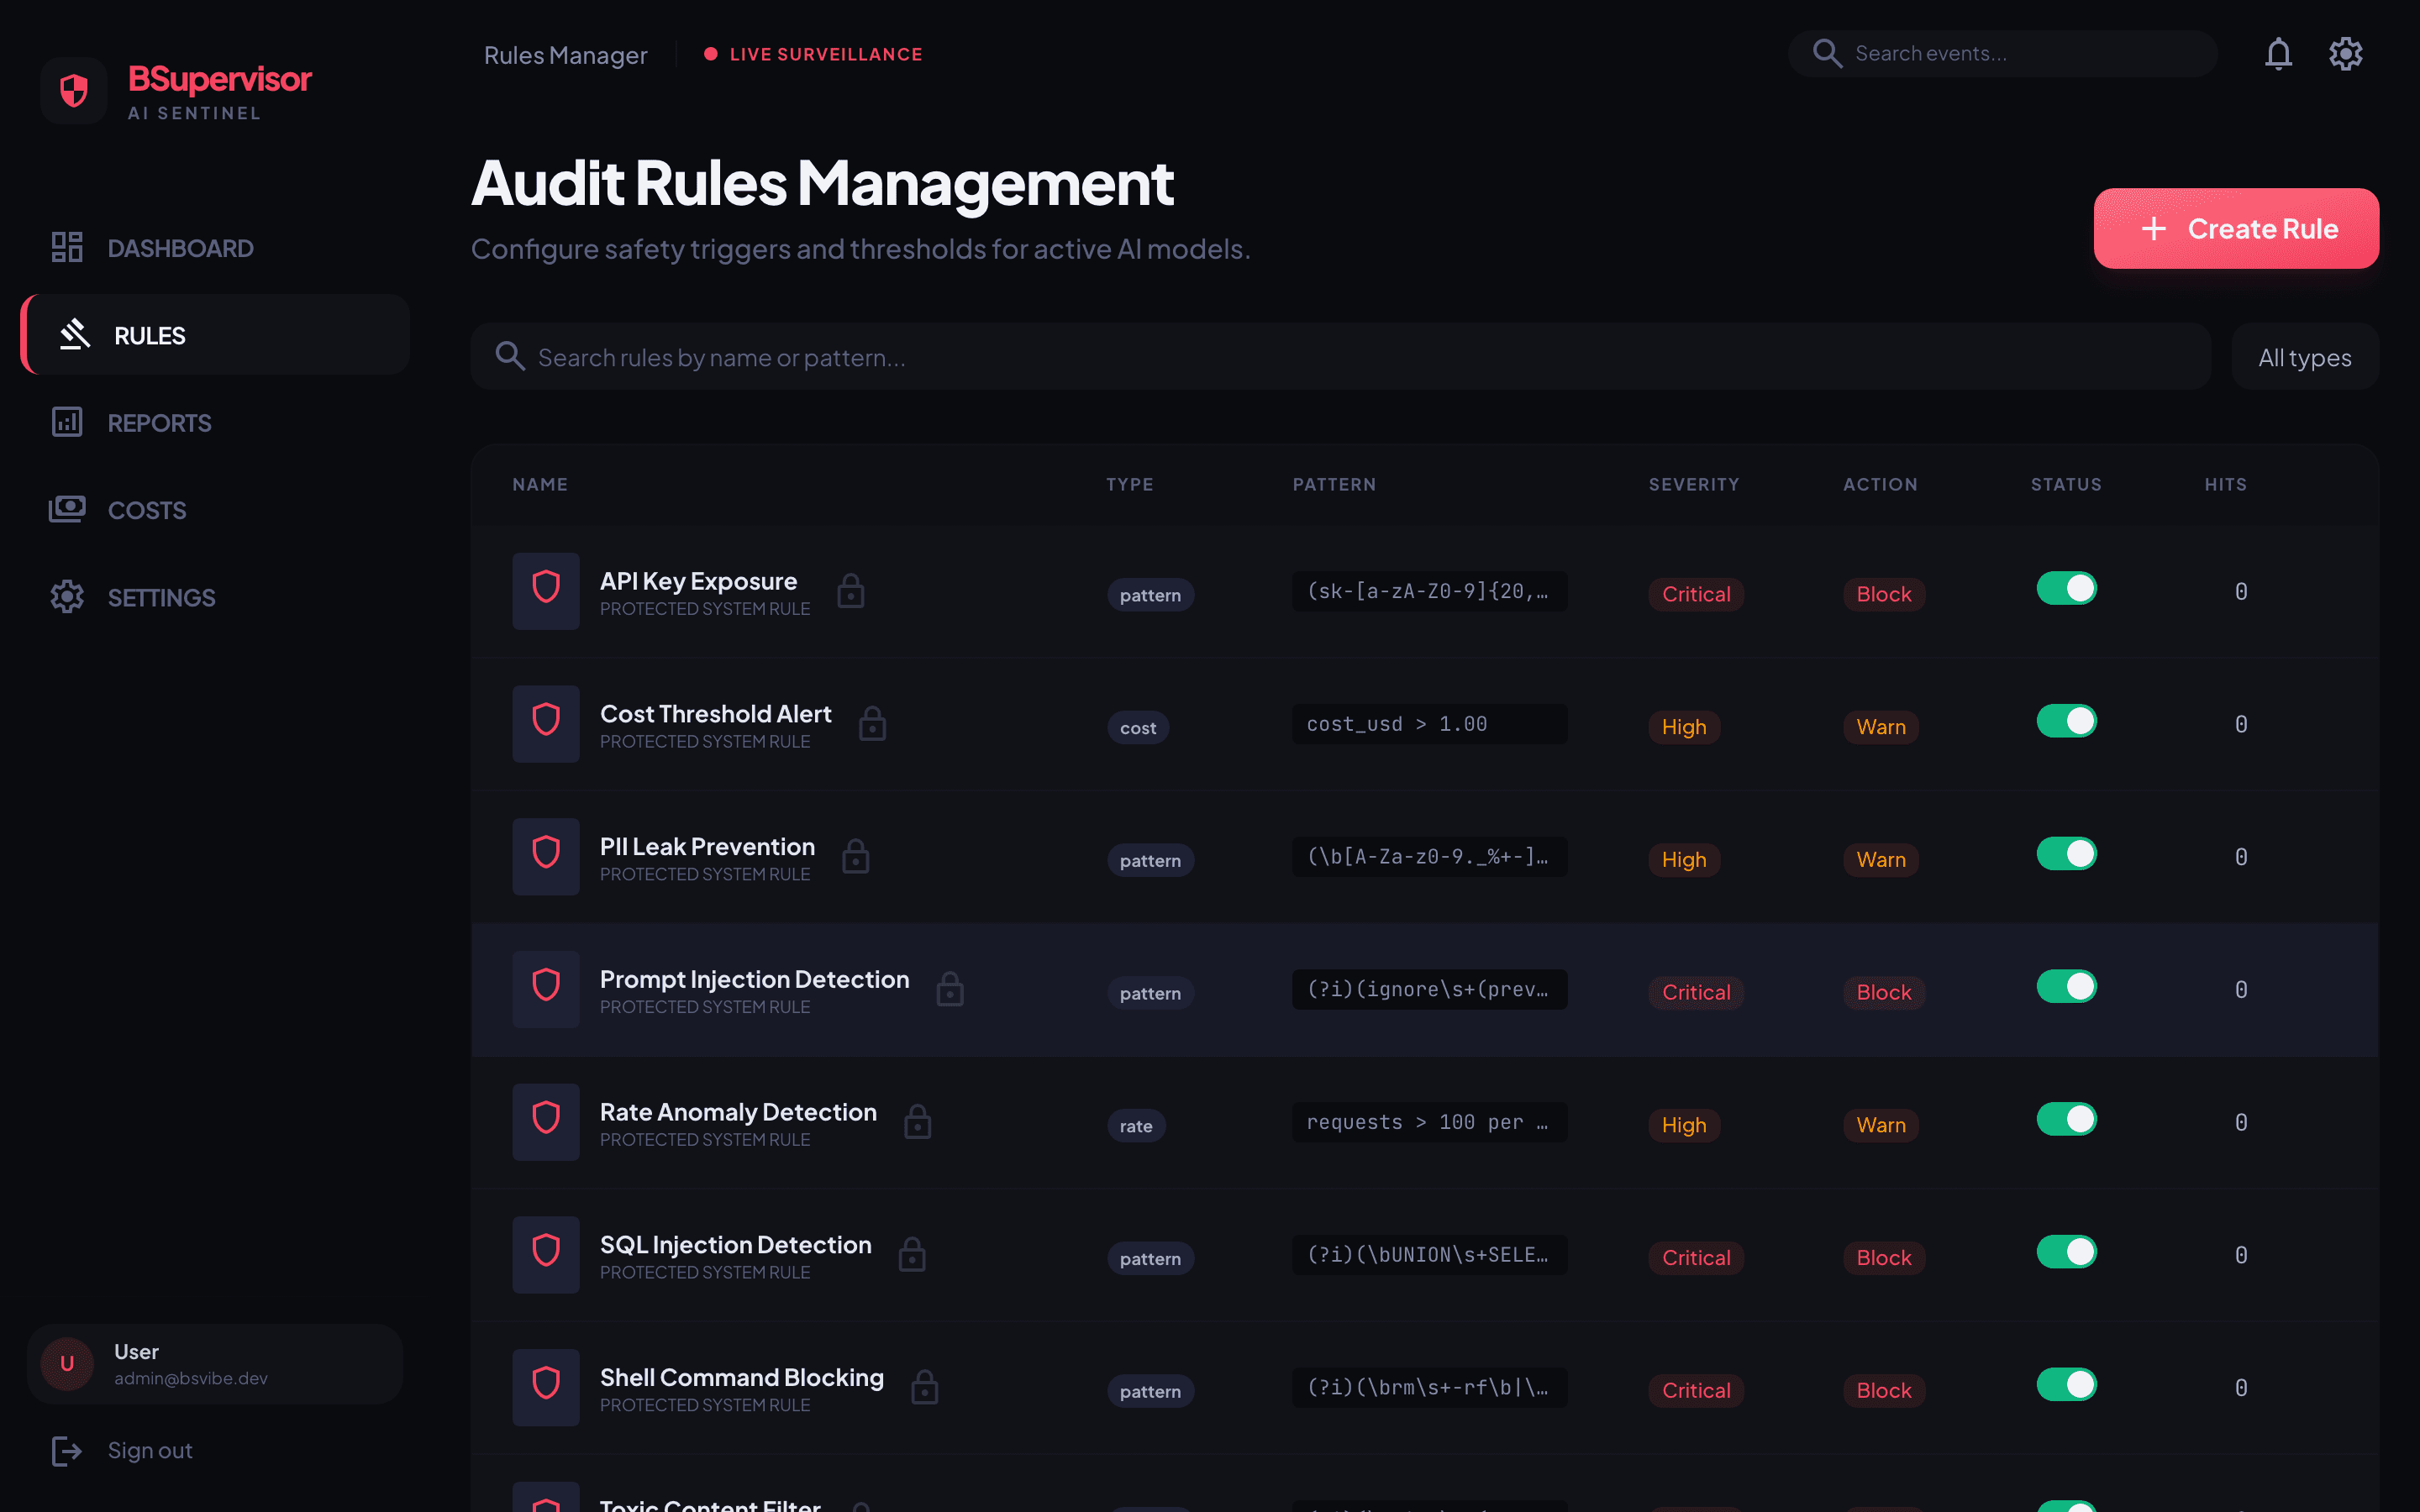This screenshot has width=2420, height=1512.
Task: Click the lock icon beside Shell Command Blocking
Action: pos(925,1387)
